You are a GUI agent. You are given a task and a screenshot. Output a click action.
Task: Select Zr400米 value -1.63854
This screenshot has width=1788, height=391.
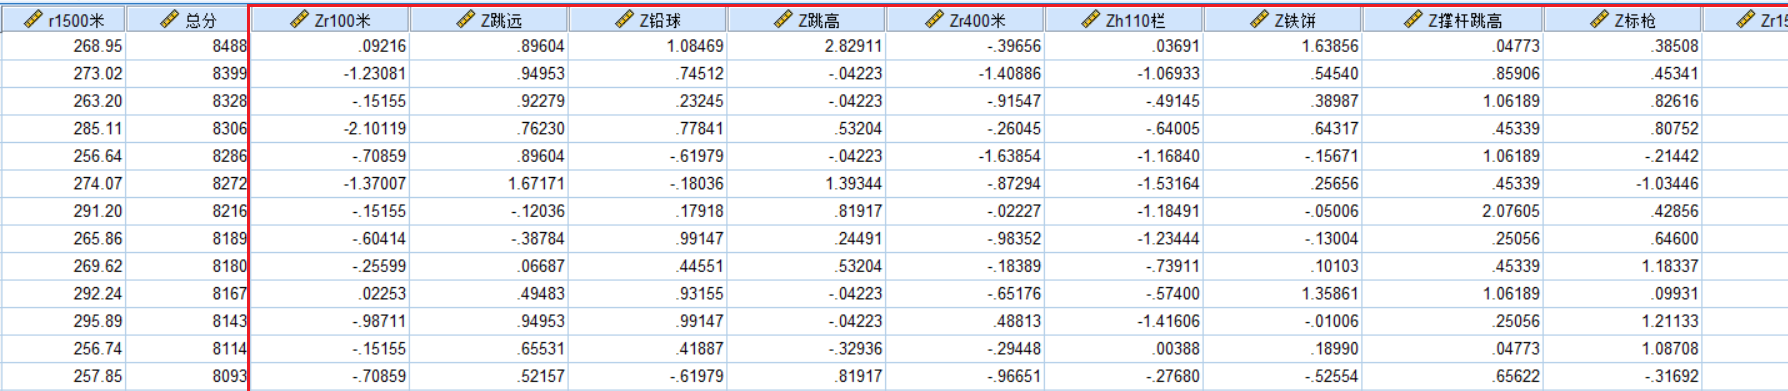coord(965,156)
